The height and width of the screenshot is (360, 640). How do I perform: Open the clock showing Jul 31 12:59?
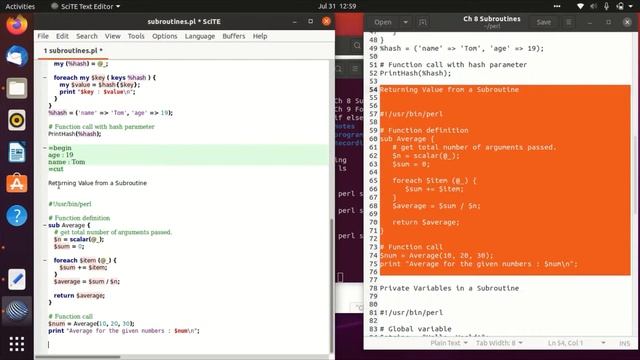tap(337, 6)
